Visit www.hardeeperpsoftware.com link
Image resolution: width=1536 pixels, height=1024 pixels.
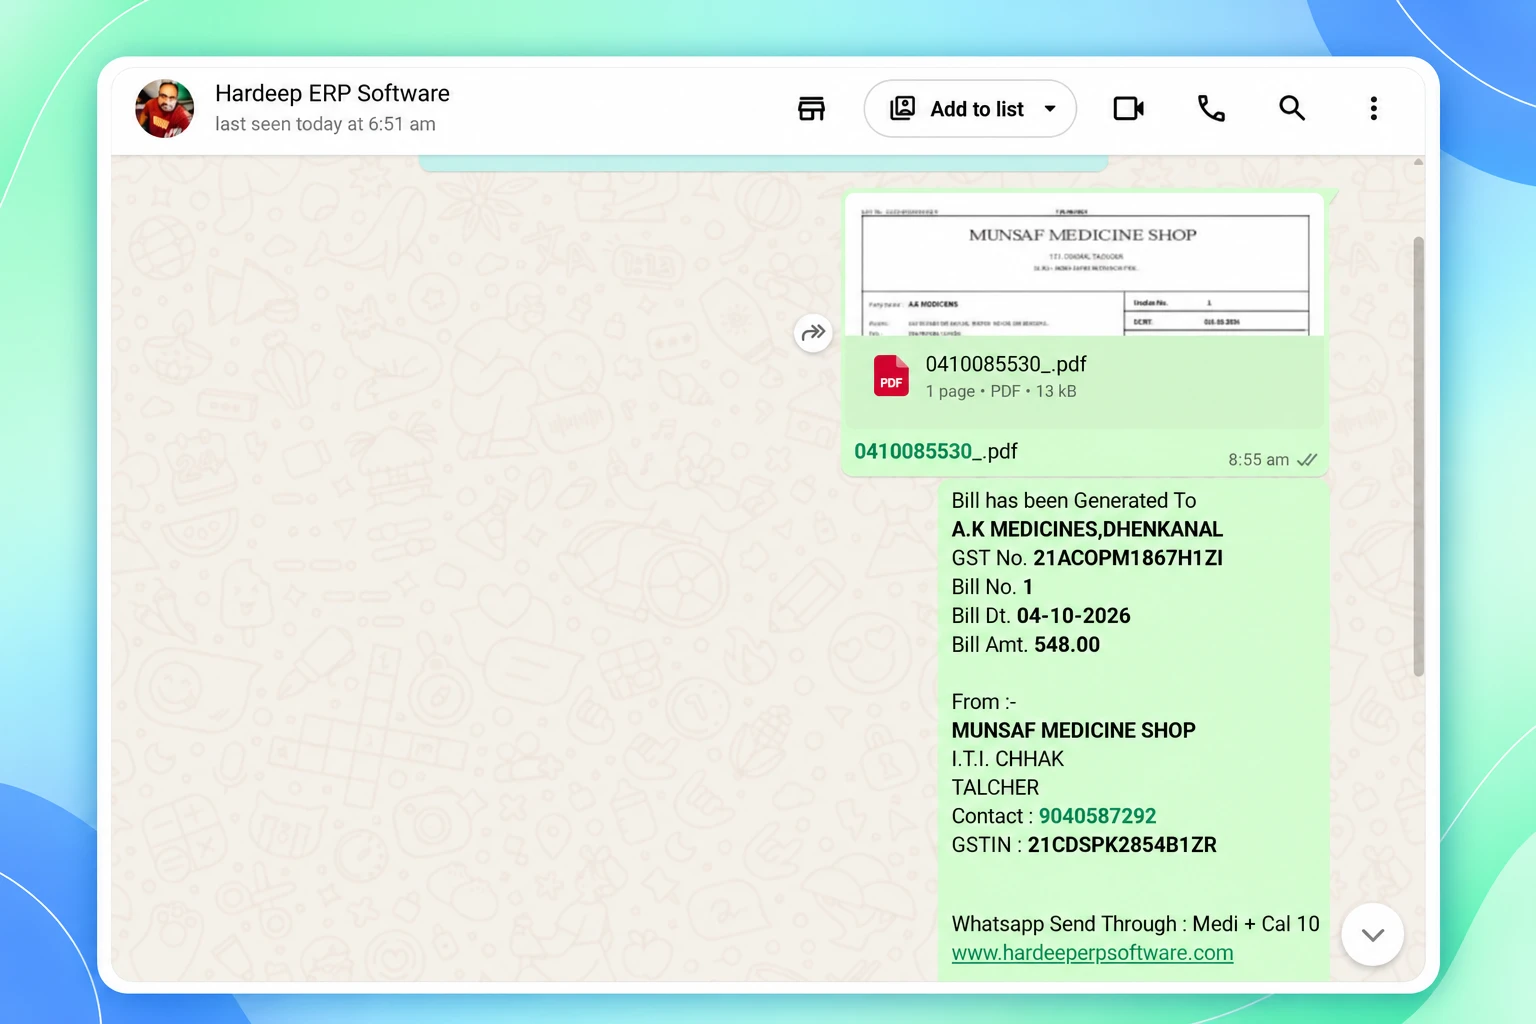[x=1092, y=953]
